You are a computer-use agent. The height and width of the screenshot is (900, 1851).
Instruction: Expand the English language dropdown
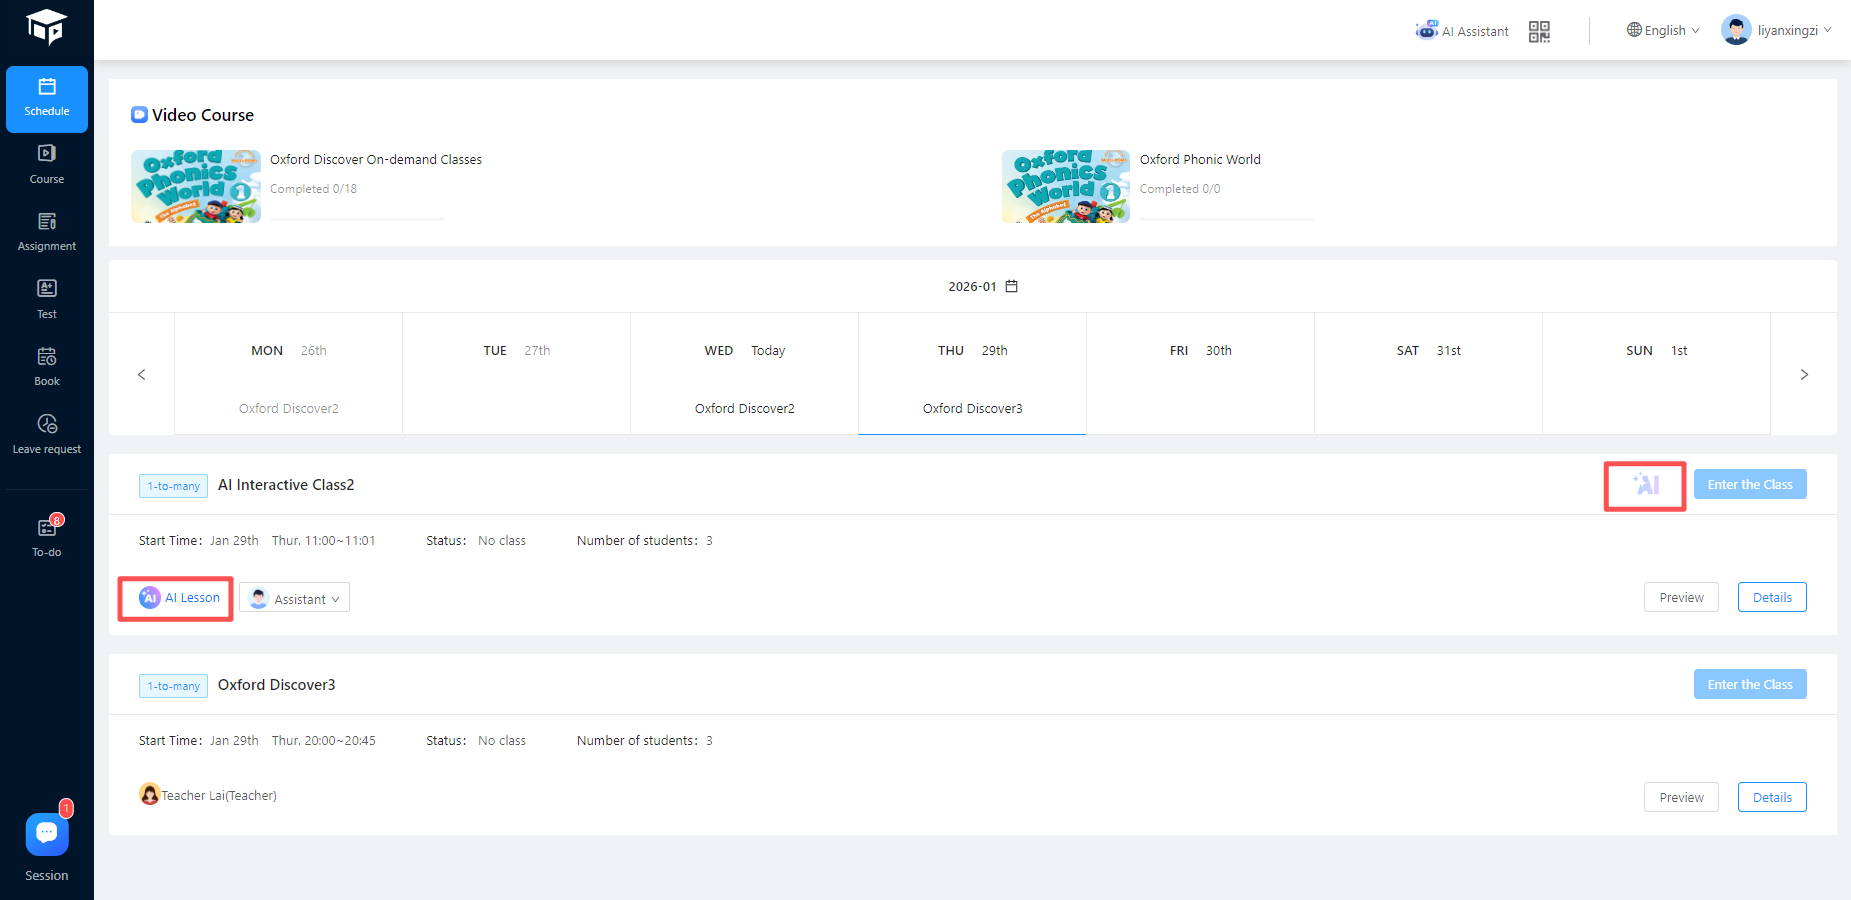point(1663,30)
